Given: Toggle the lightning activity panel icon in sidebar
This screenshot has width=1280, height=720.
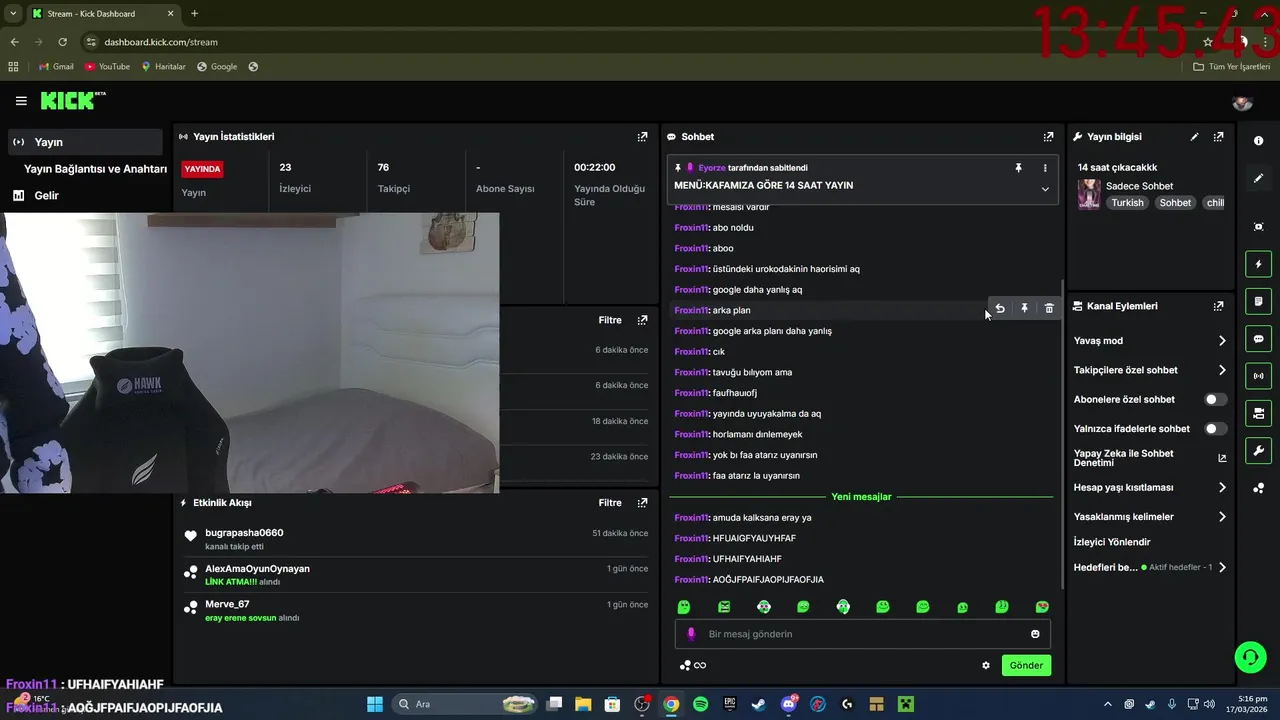Looking at the screenshot, I should coord(1258,264).
